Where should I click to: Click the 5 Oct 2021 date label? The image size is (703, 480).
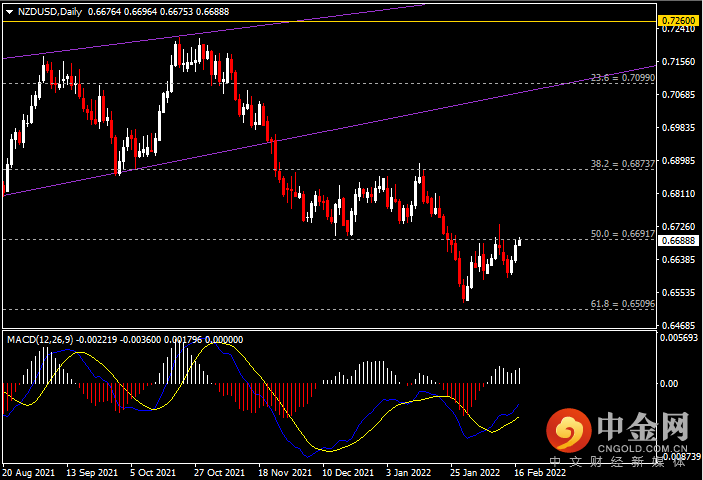click(x=153, y=472)
